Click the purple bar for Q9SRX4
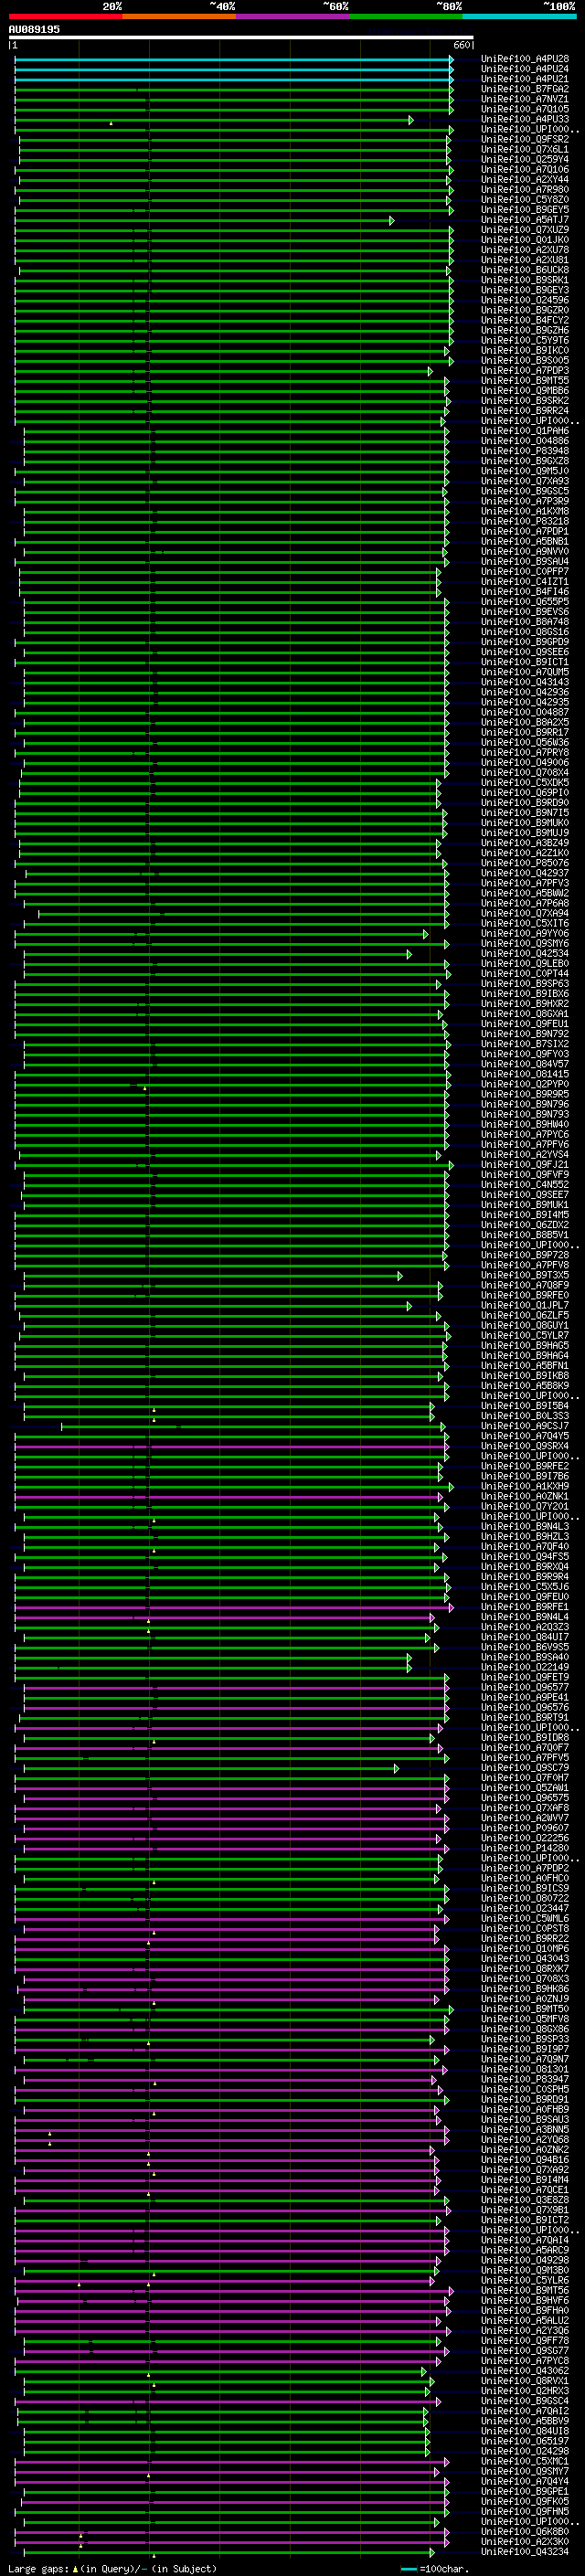 tap(232, 1446)
